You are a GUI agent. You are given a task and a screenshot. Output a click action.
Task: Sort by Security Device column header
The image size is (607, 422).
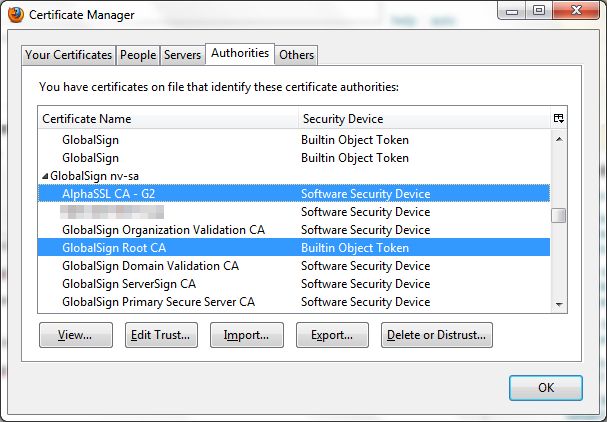(x=425, y=118)
